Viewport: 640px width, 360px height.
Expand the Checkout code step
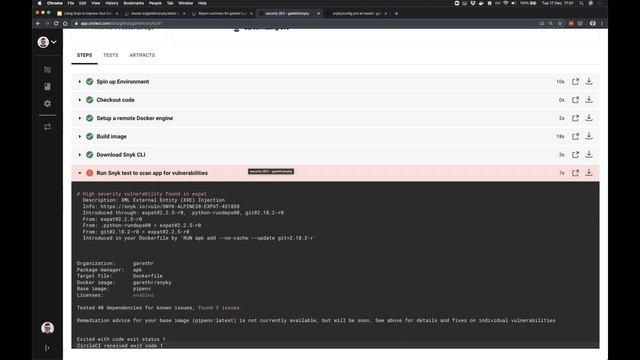(x=80, y=100)
